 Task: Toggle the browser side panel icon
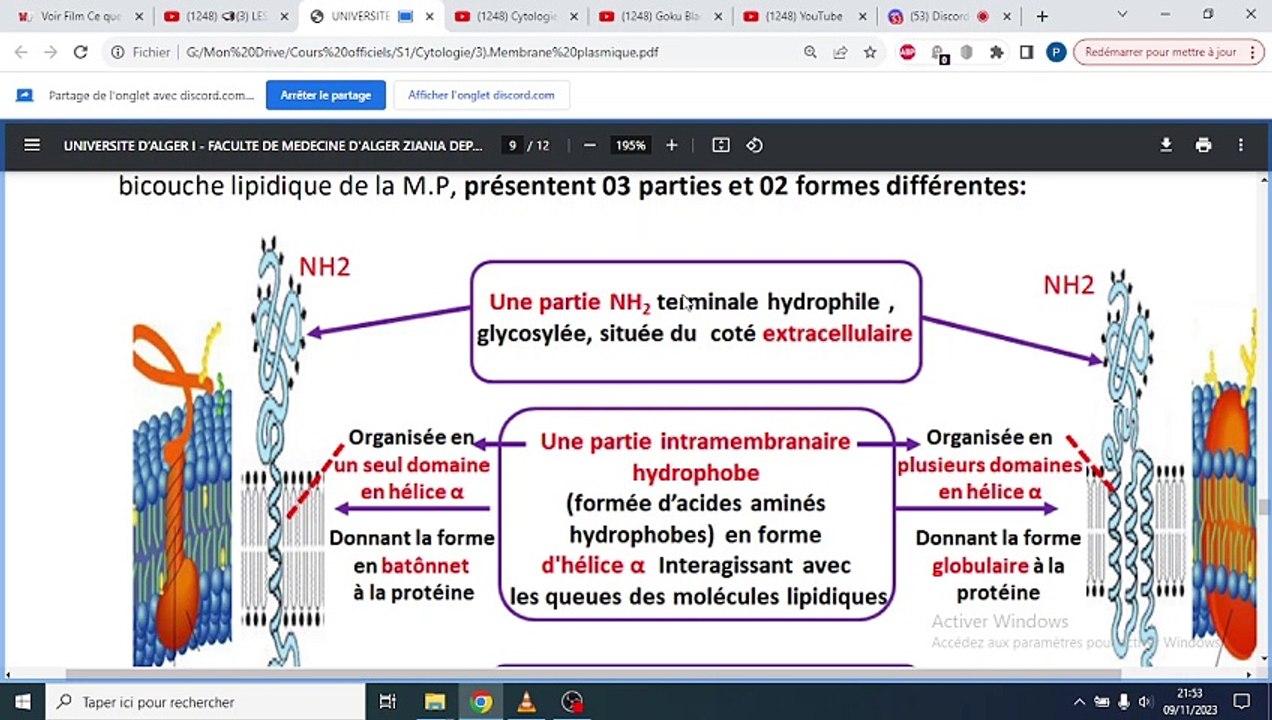pos(1026,52)
